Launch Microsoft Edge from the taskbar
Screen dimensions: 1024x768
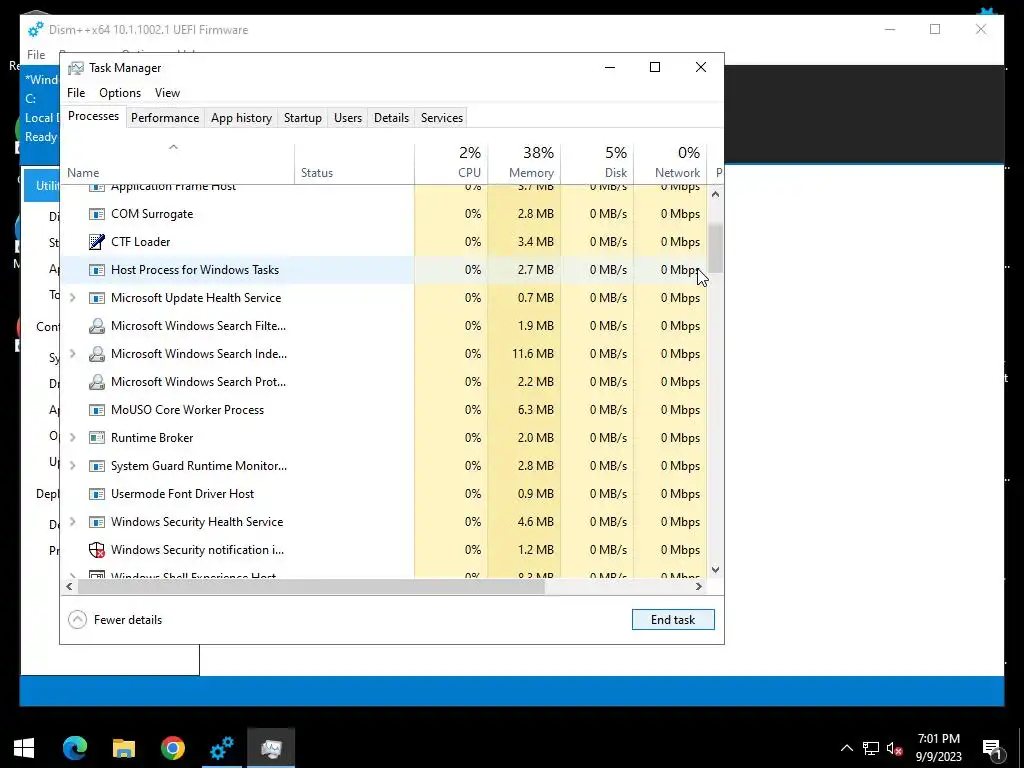click(74, 748)
